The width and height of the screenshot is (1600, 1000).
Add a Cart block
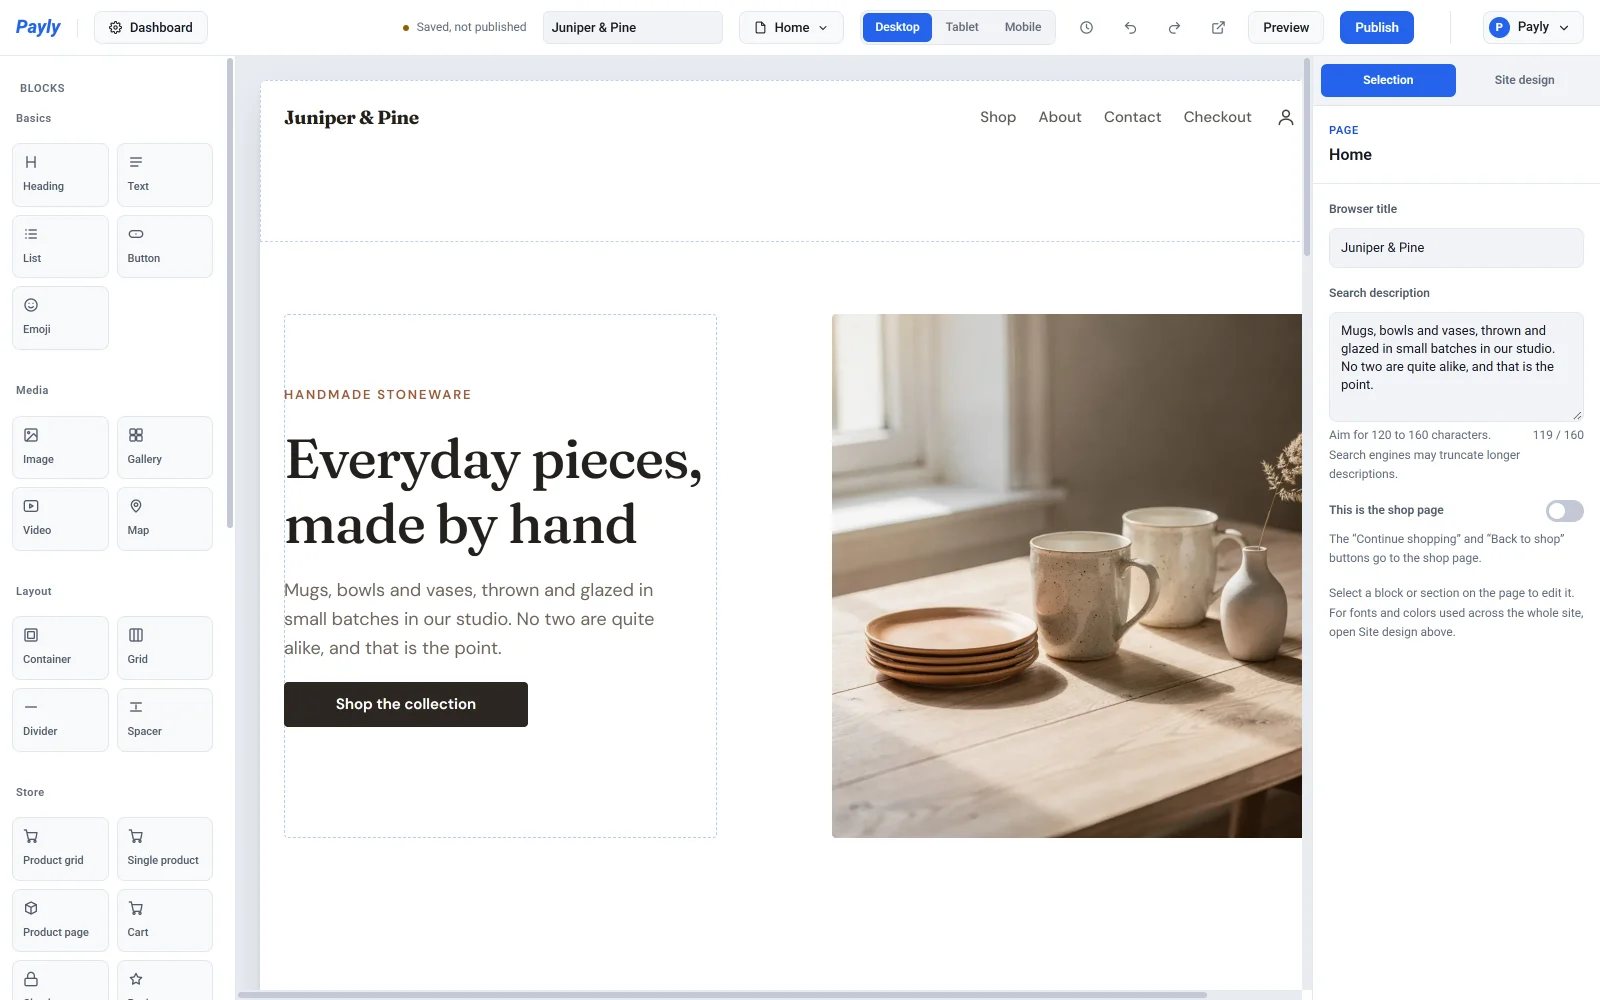165,920
